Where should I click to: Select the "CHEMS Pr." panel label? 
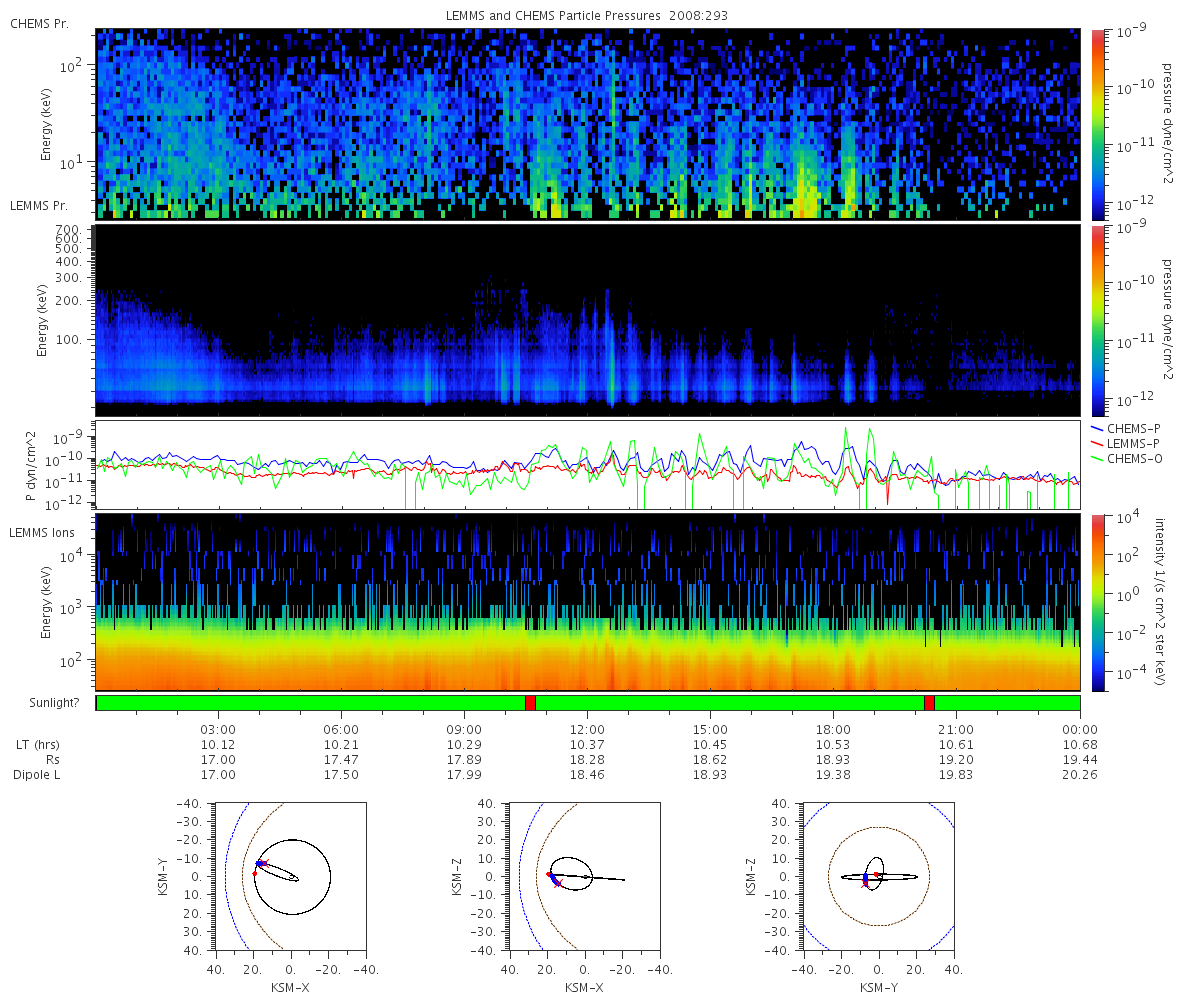[39, 24]
